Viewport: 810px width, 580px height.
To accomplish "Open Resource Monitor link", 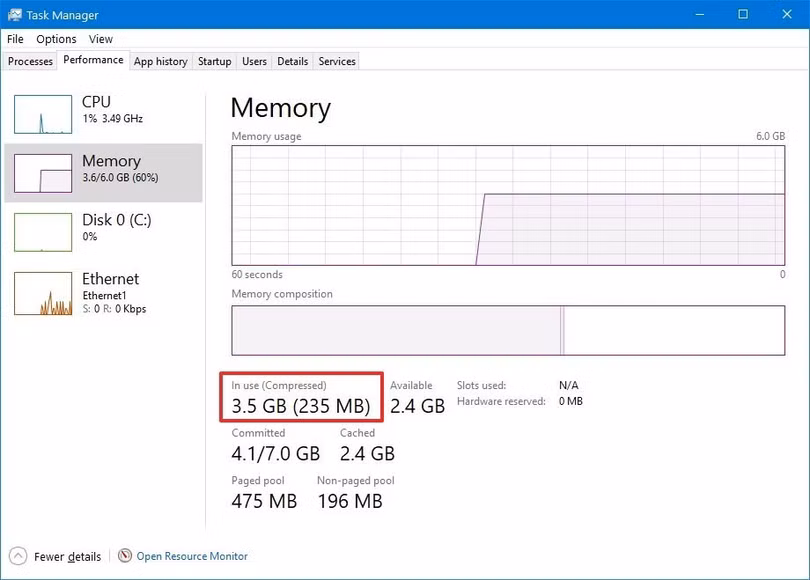I will click(192, 556).
